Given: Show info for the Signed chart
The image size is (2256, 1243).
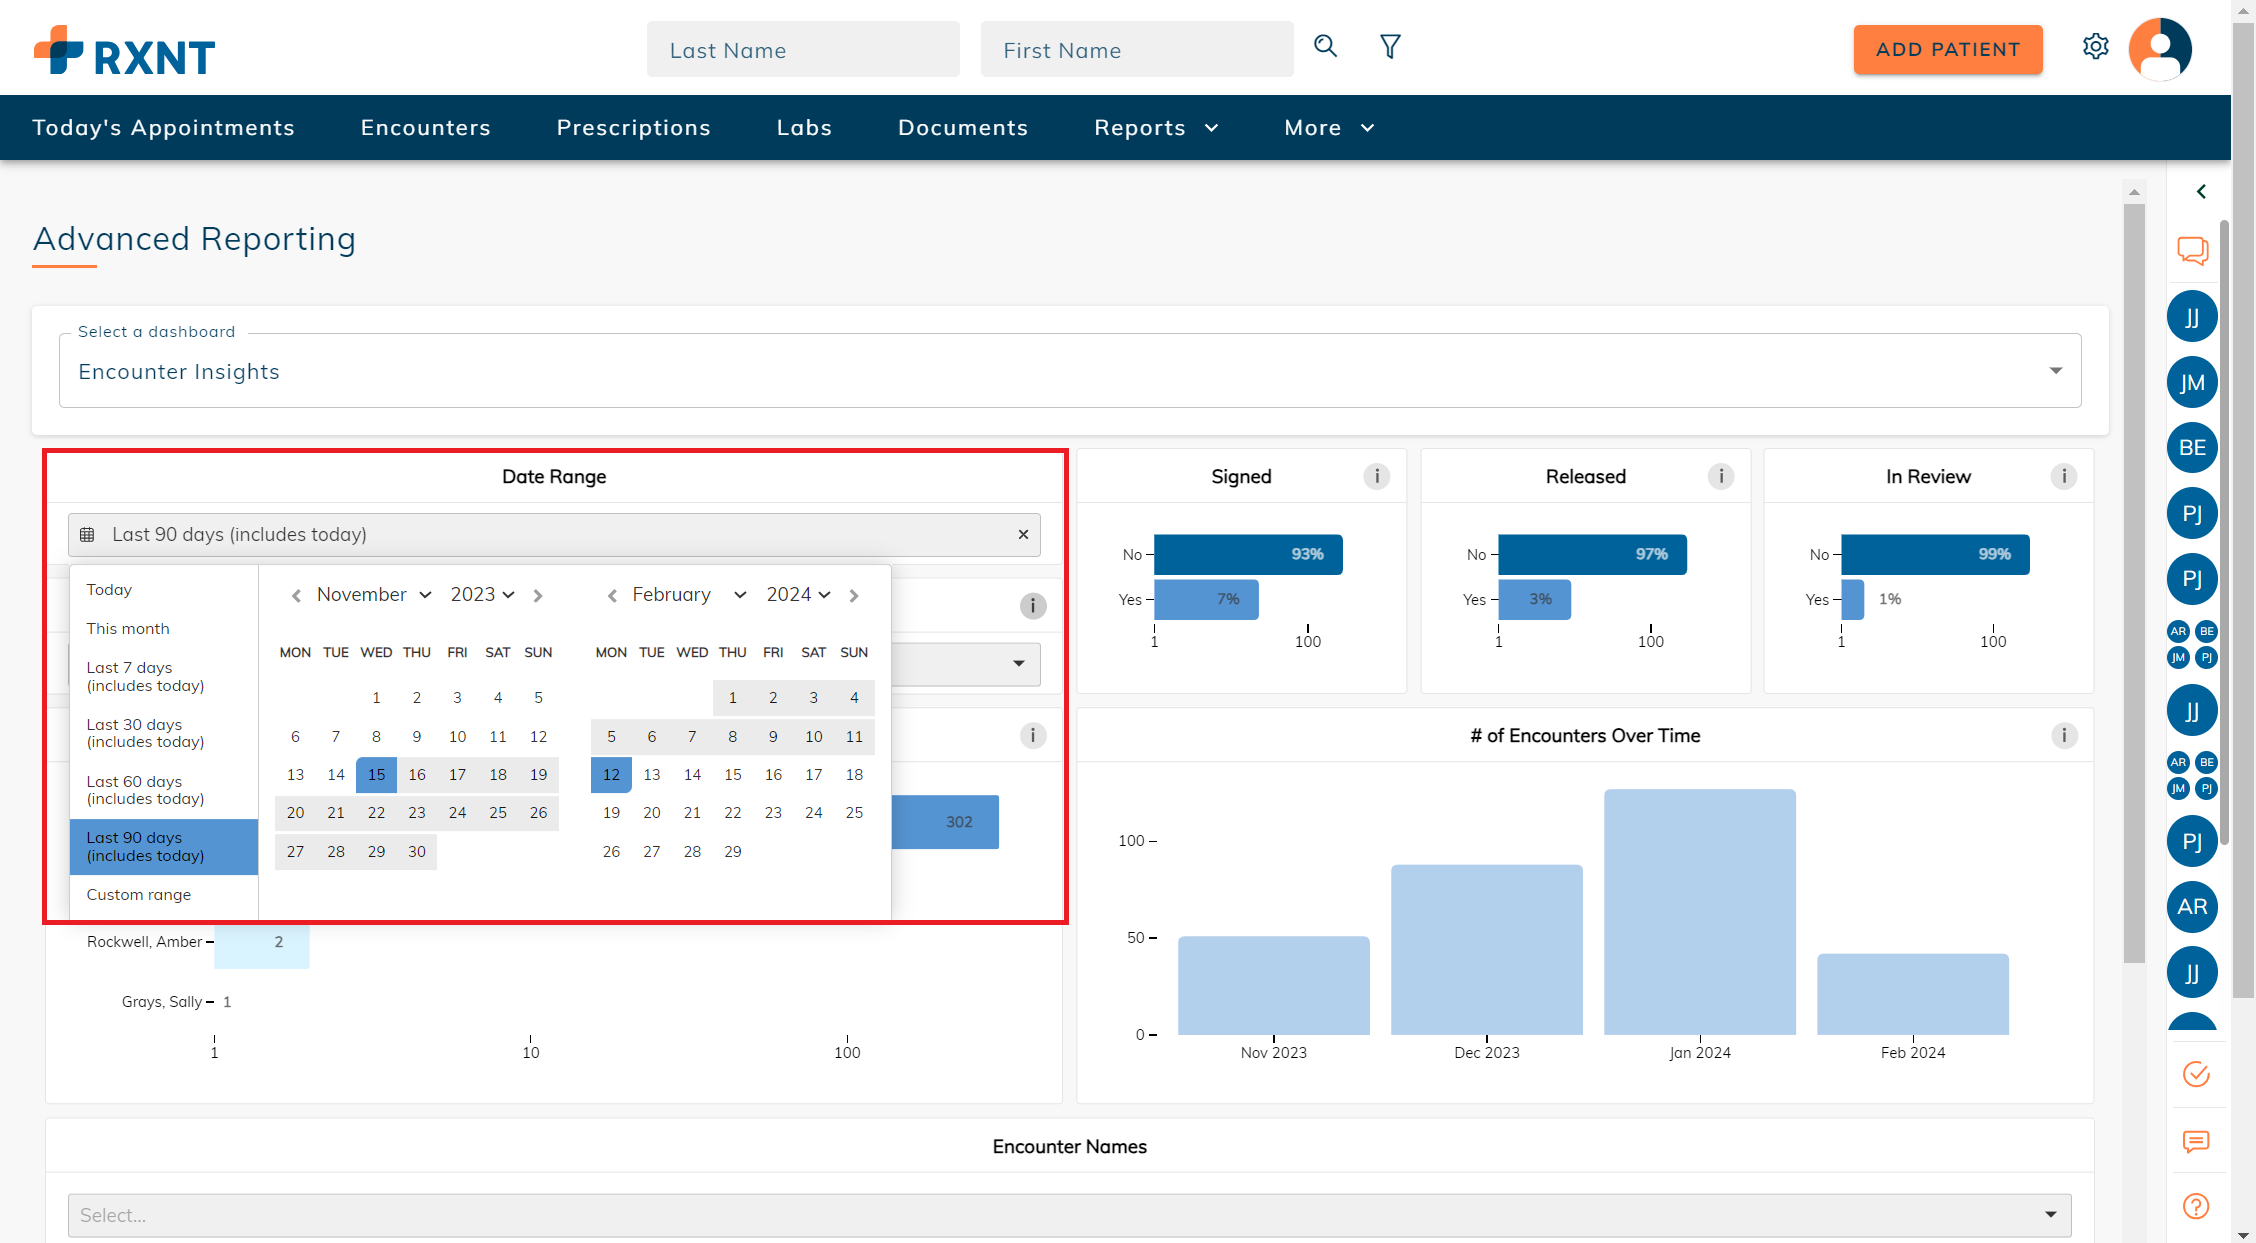Looking at the screenshot, I should coord(1376,476).
